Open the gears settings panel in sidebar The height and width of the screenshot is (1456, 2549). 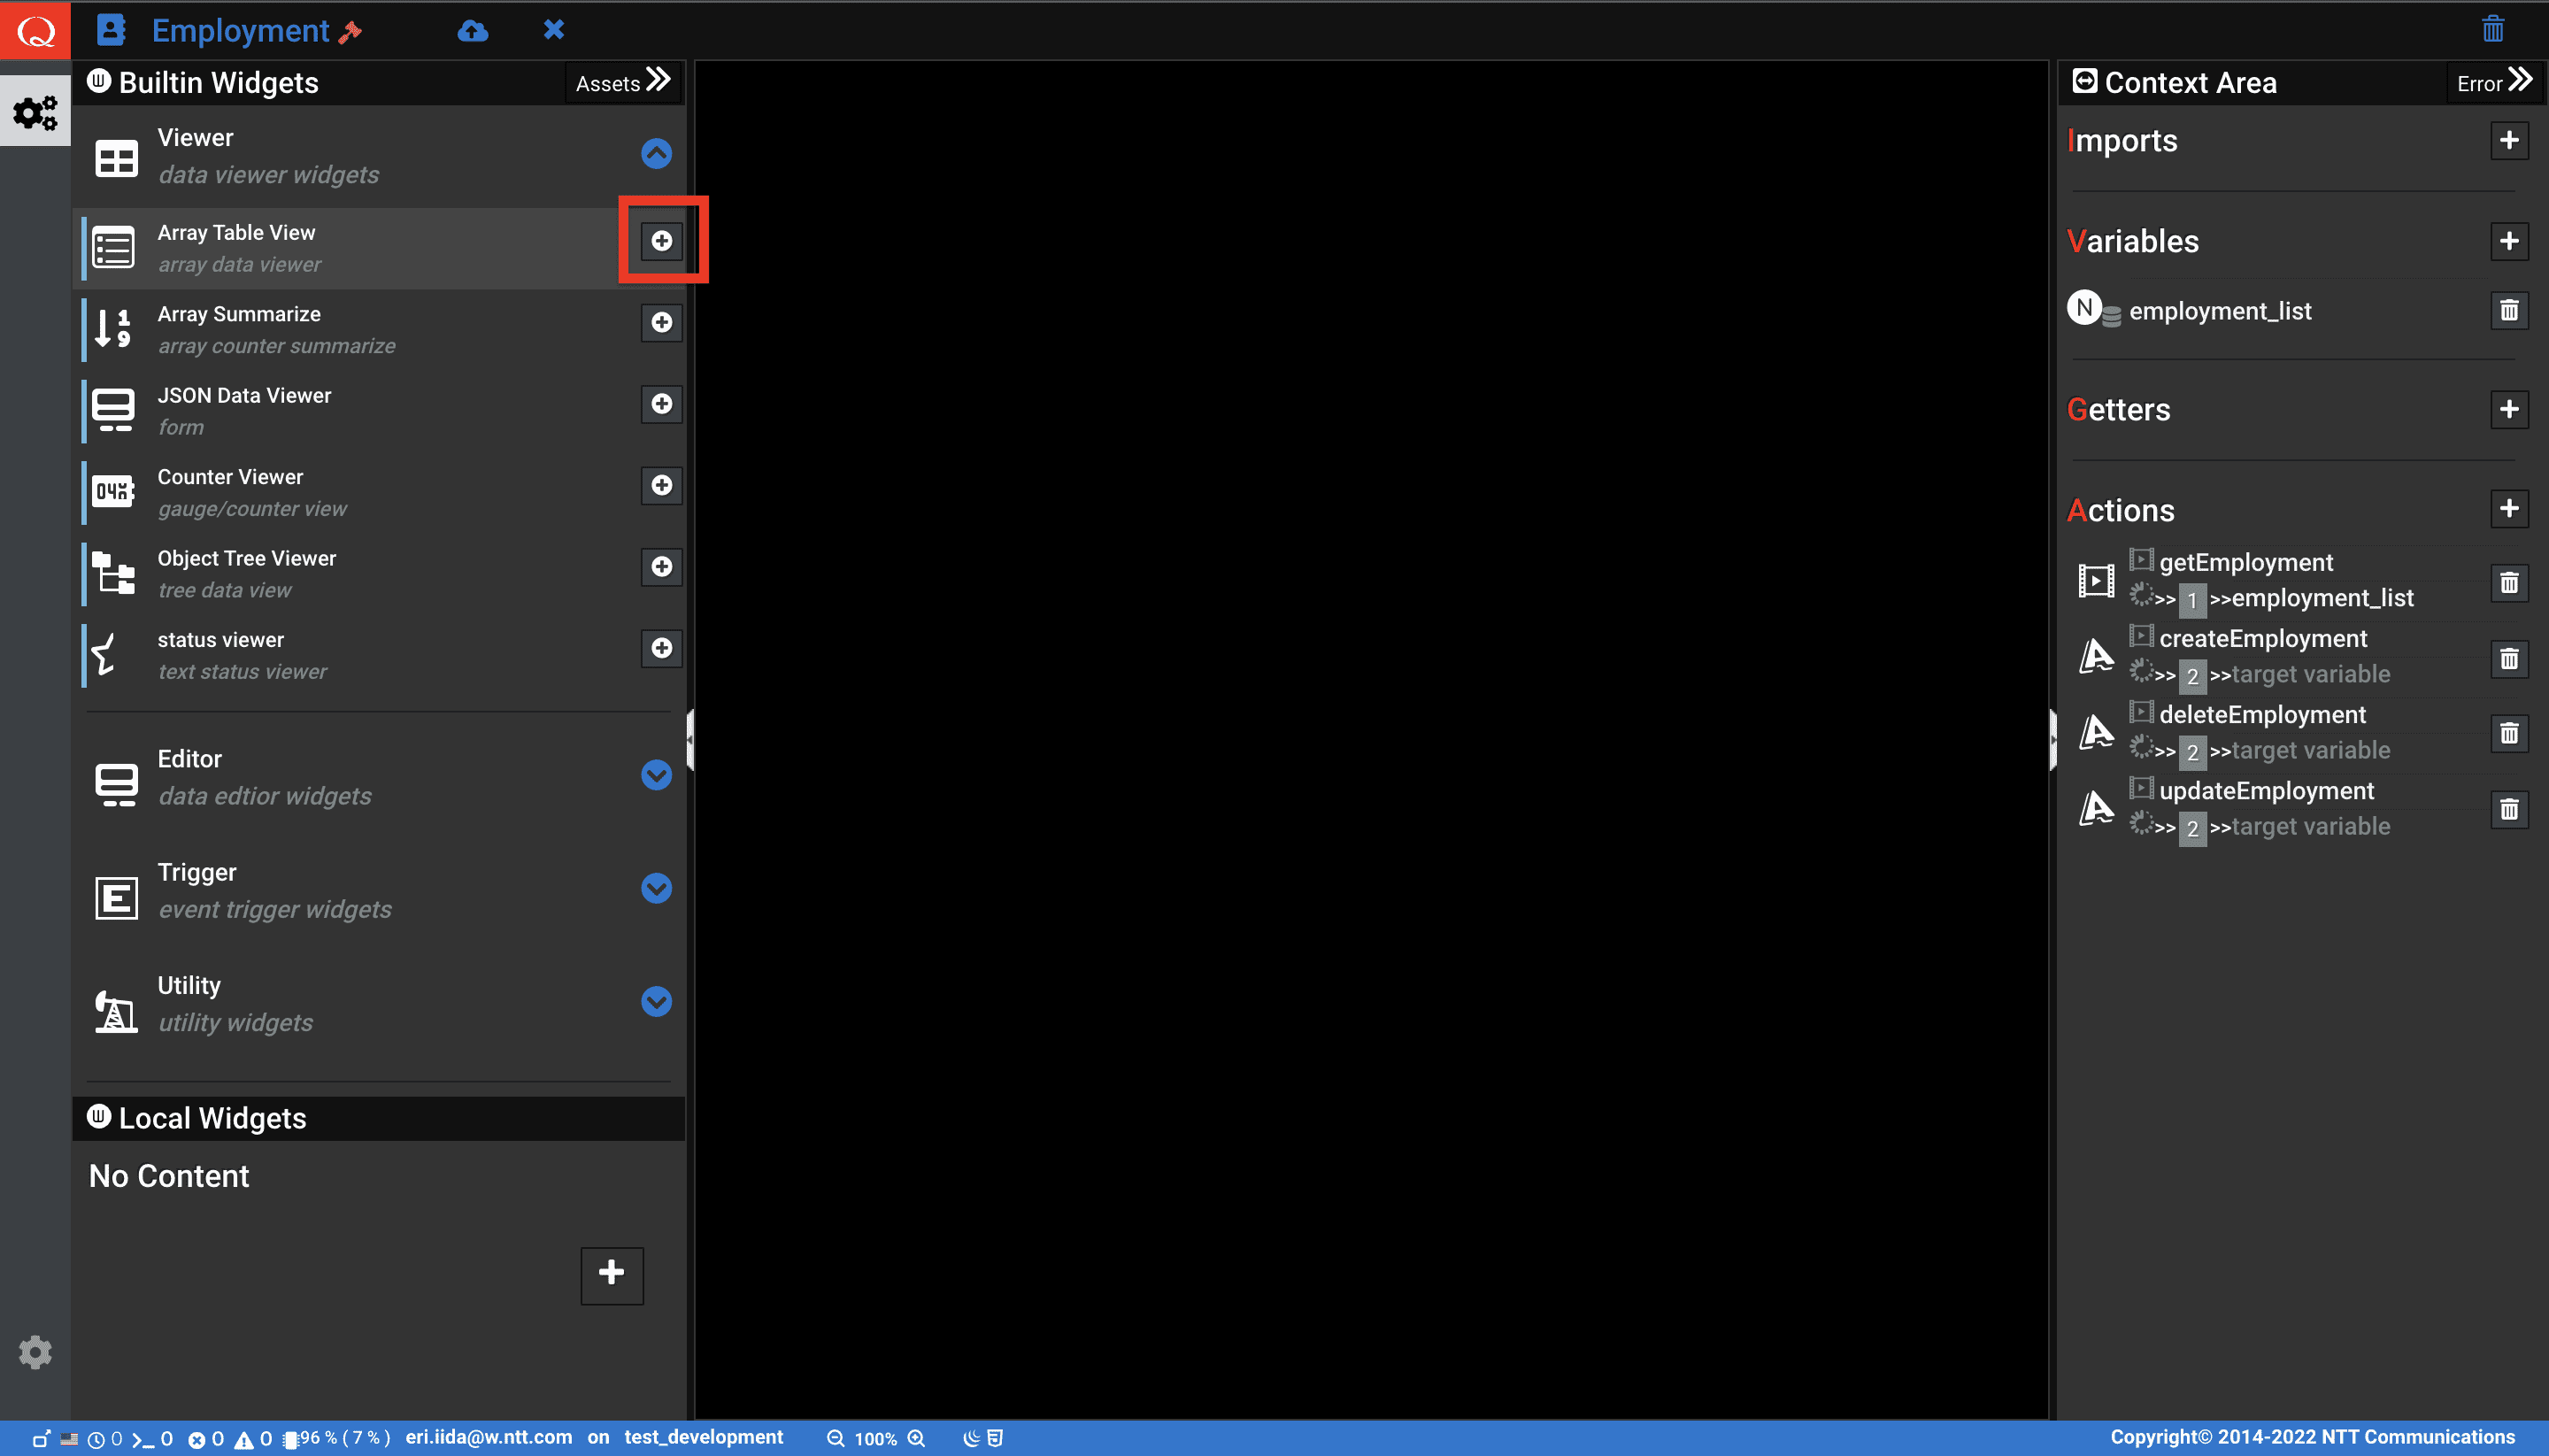click(x=35, y=112)
